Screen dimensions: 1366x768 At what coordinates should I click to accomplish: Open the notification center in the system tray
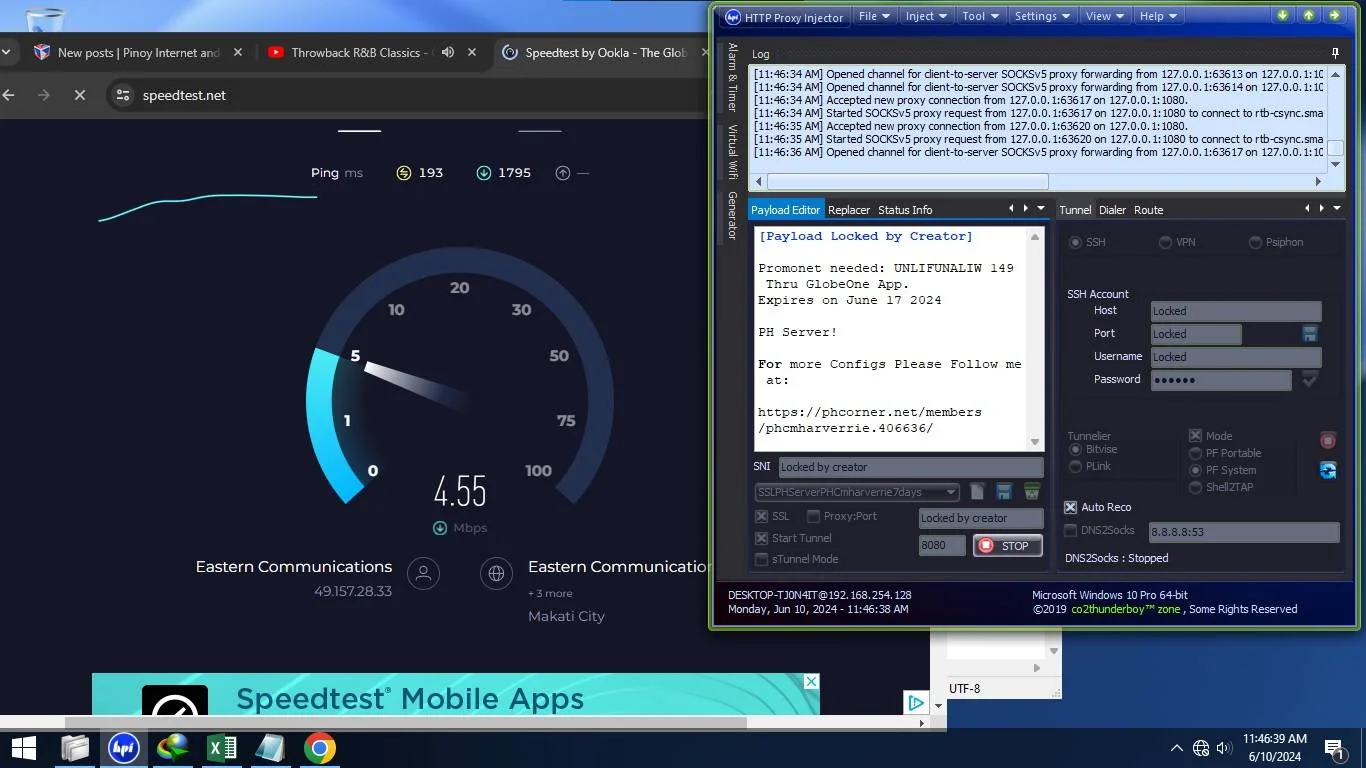(x=1333, y=748)
